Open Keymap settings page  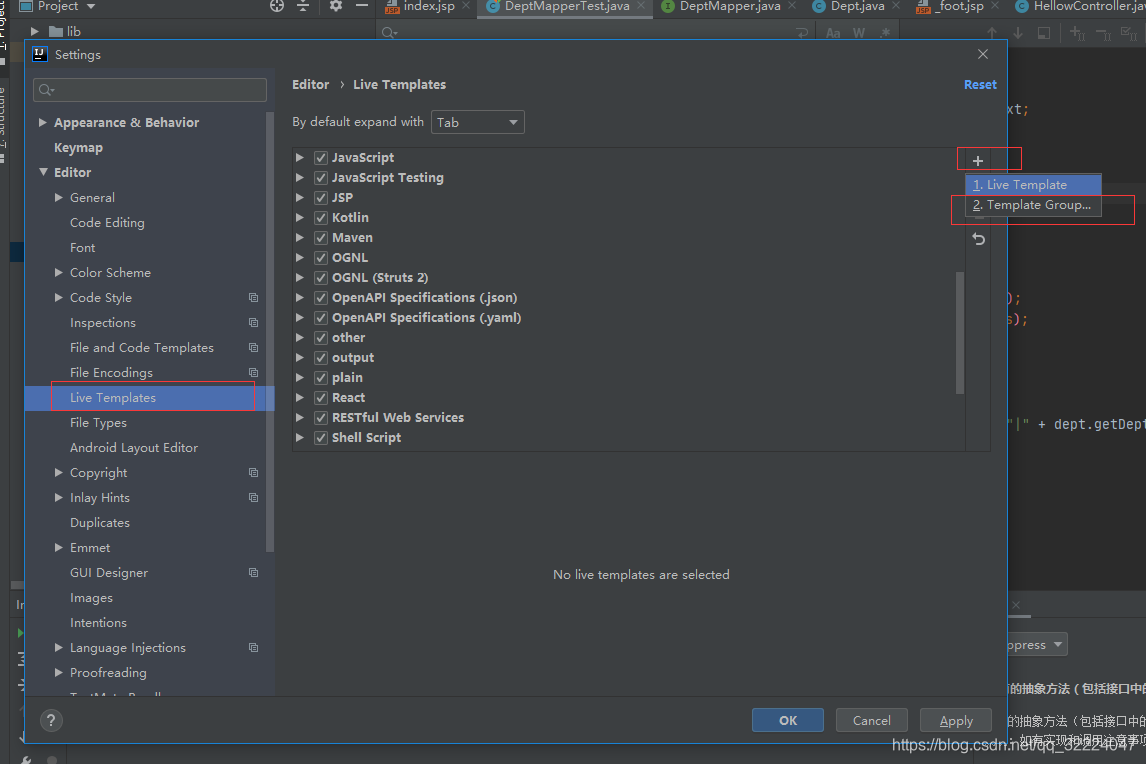(x=78, y=148)
